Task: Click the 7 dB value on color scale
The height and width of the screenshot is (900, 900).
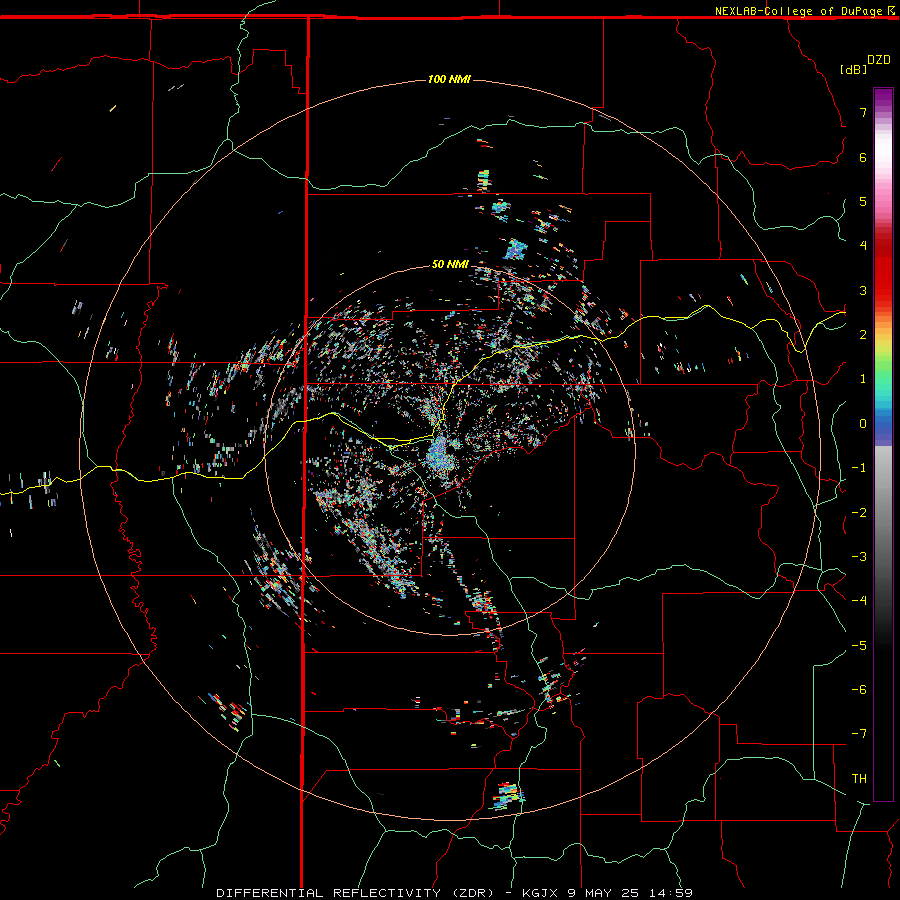Action: [x=863, y=112]
